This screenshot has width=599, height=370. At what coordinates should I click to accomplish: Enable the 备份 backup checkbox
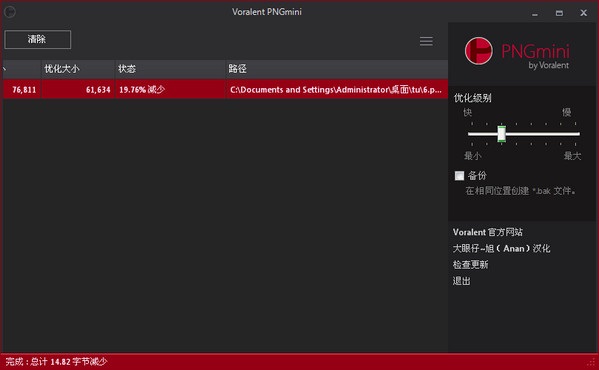pyautogui.click(x=459, y=176)
